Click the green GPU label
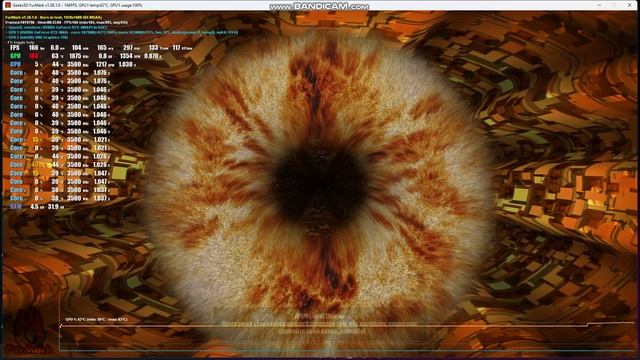Screen dimensions: 640x360 [x=15, y=56]
